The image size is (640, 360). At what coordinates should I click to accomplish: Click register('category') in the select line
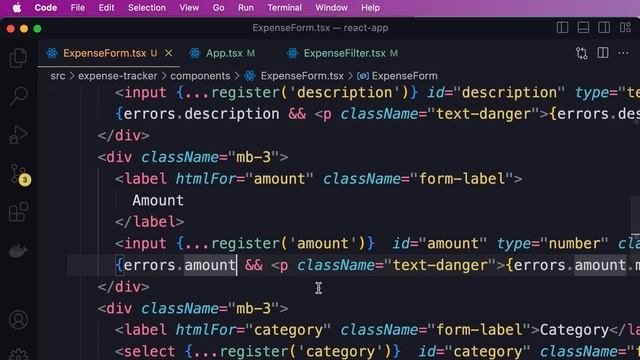pyautogui.click(x=305, y=351)
